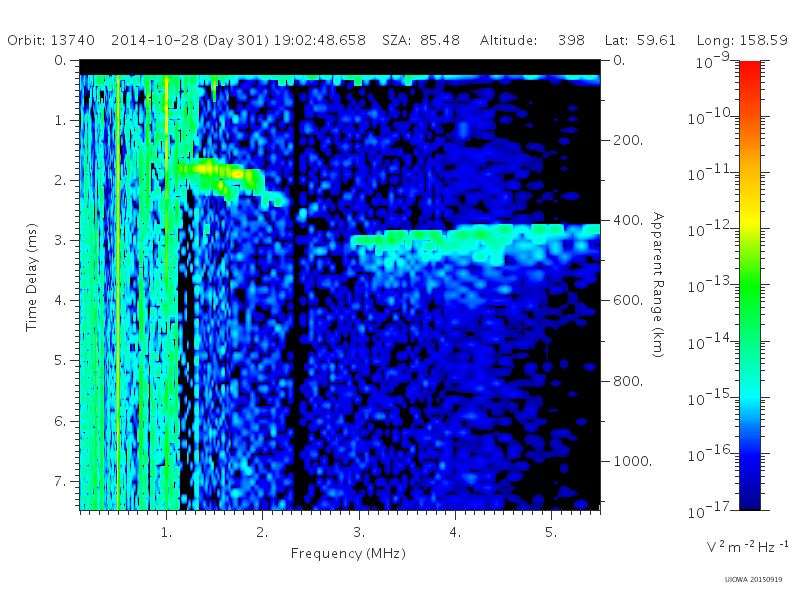
Task: Click the 'Lat: 59.61' value
Action: tap(640, 40)
